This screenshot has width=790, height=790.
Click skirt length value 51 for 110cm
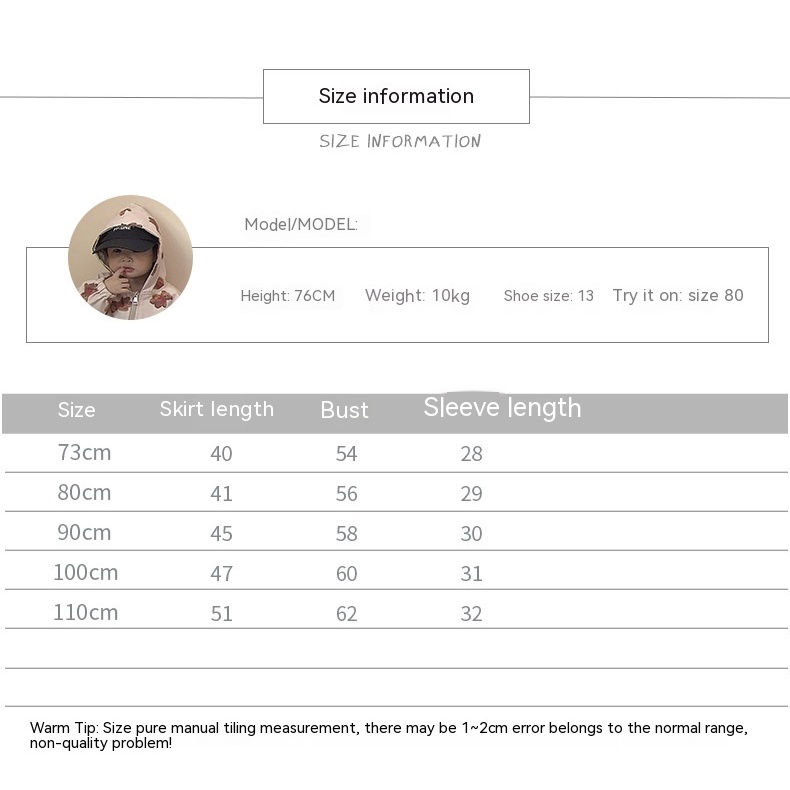[x=221, y=614]
